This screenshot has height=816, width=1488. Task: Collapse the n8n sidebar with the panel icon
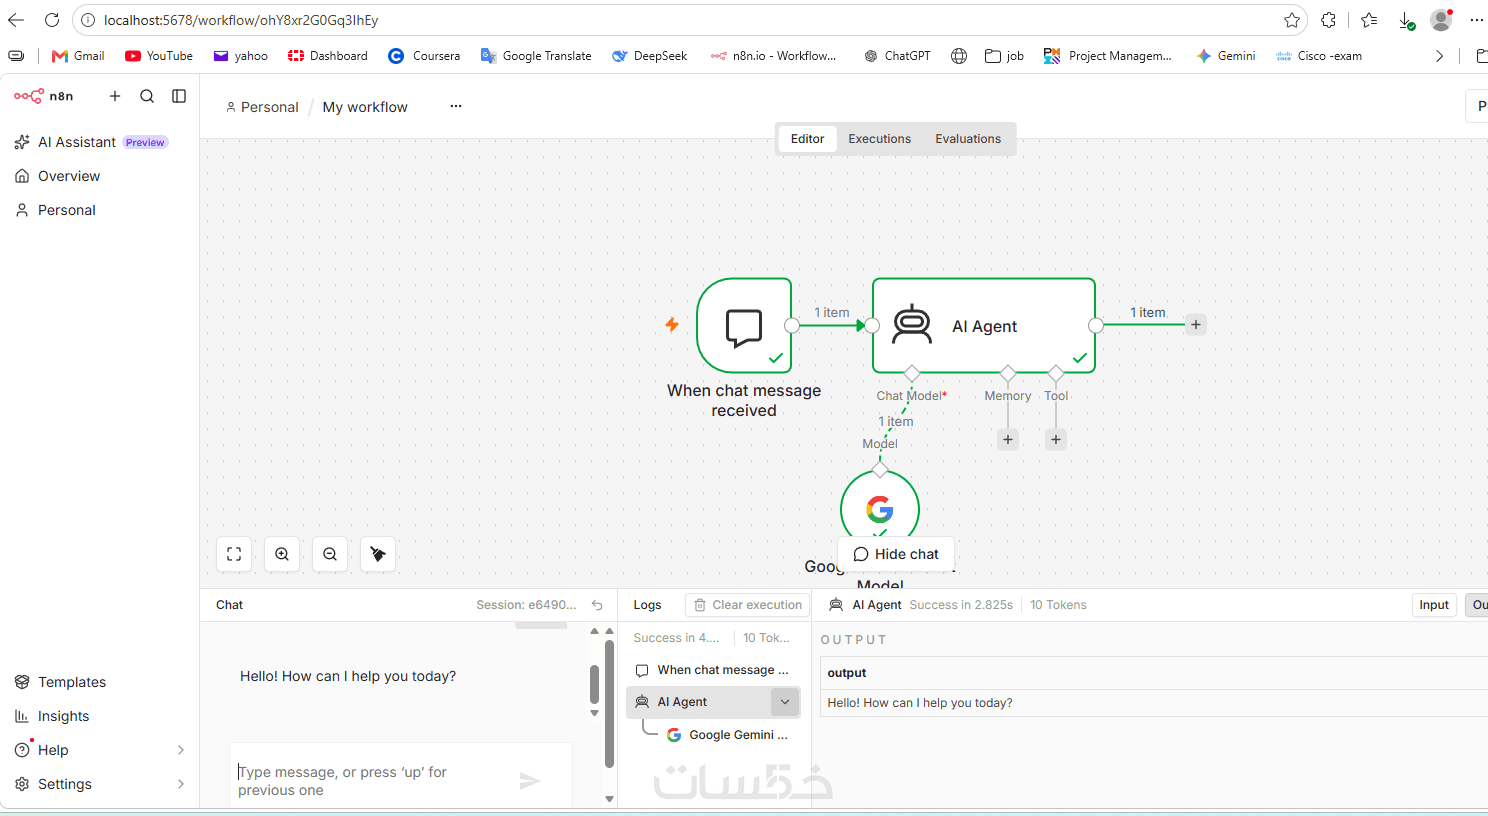click(x=179, y=96)
